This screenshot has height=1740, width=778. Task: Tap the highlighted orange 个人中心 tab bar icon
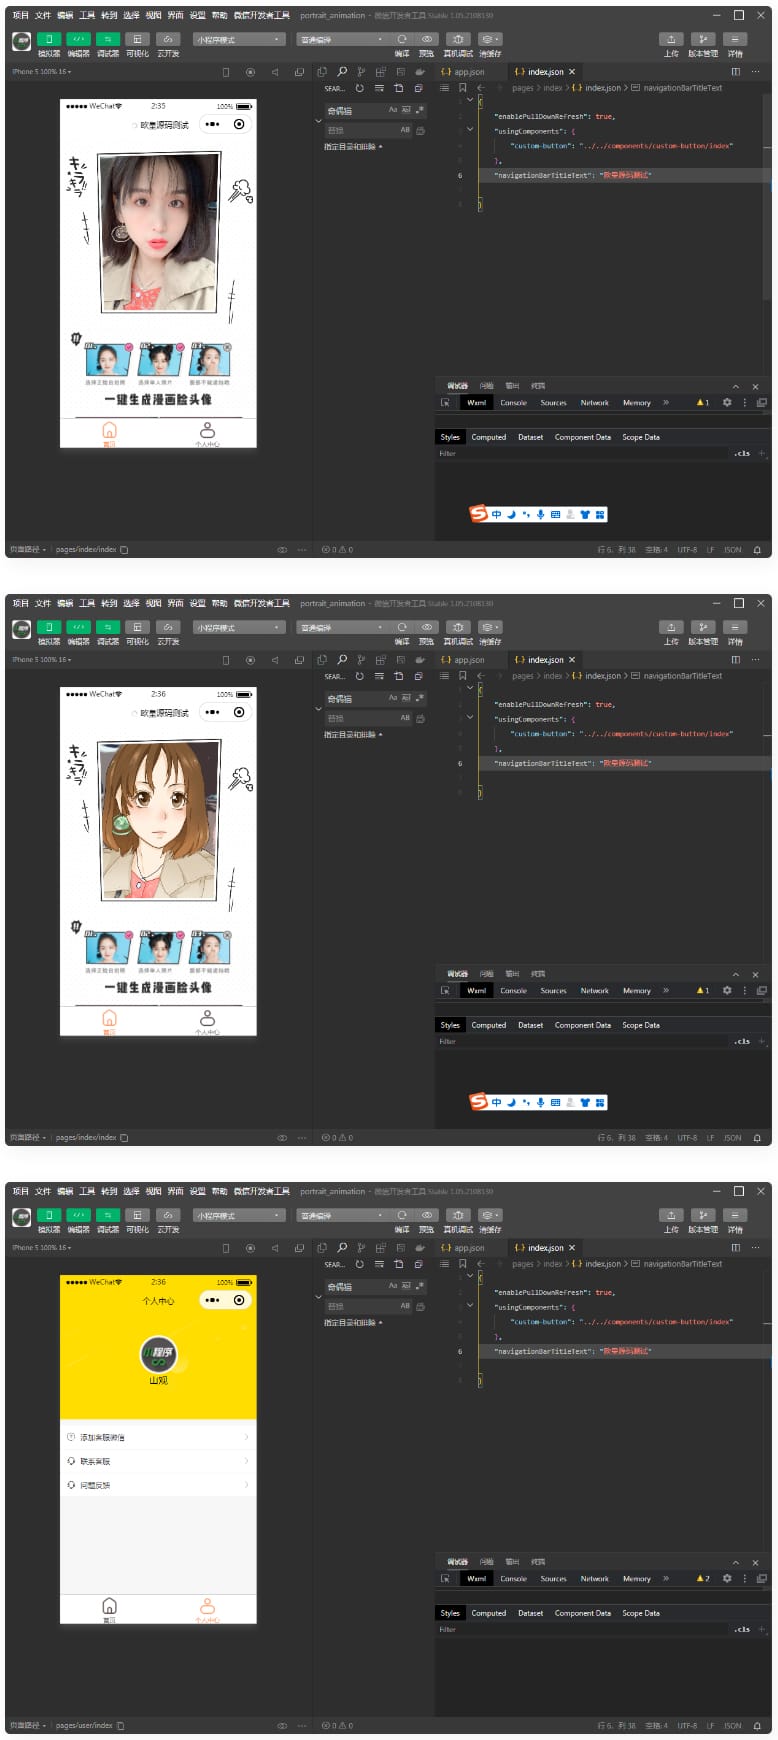[x=207, y=1607]
